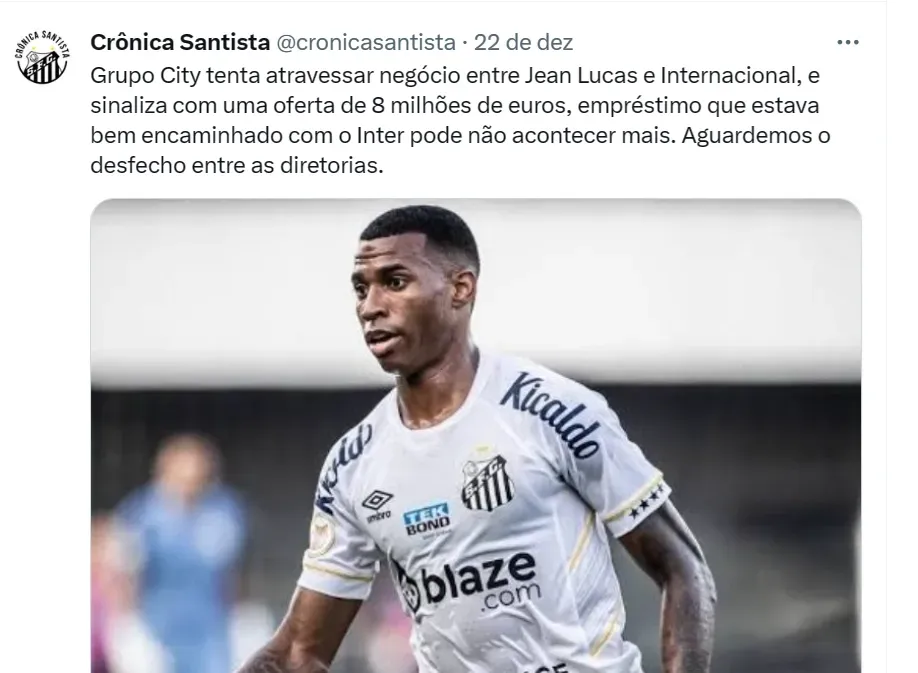Click the Crônica Santista profile avatar
This screenshot has height=673, width=918.
[42, 57]
